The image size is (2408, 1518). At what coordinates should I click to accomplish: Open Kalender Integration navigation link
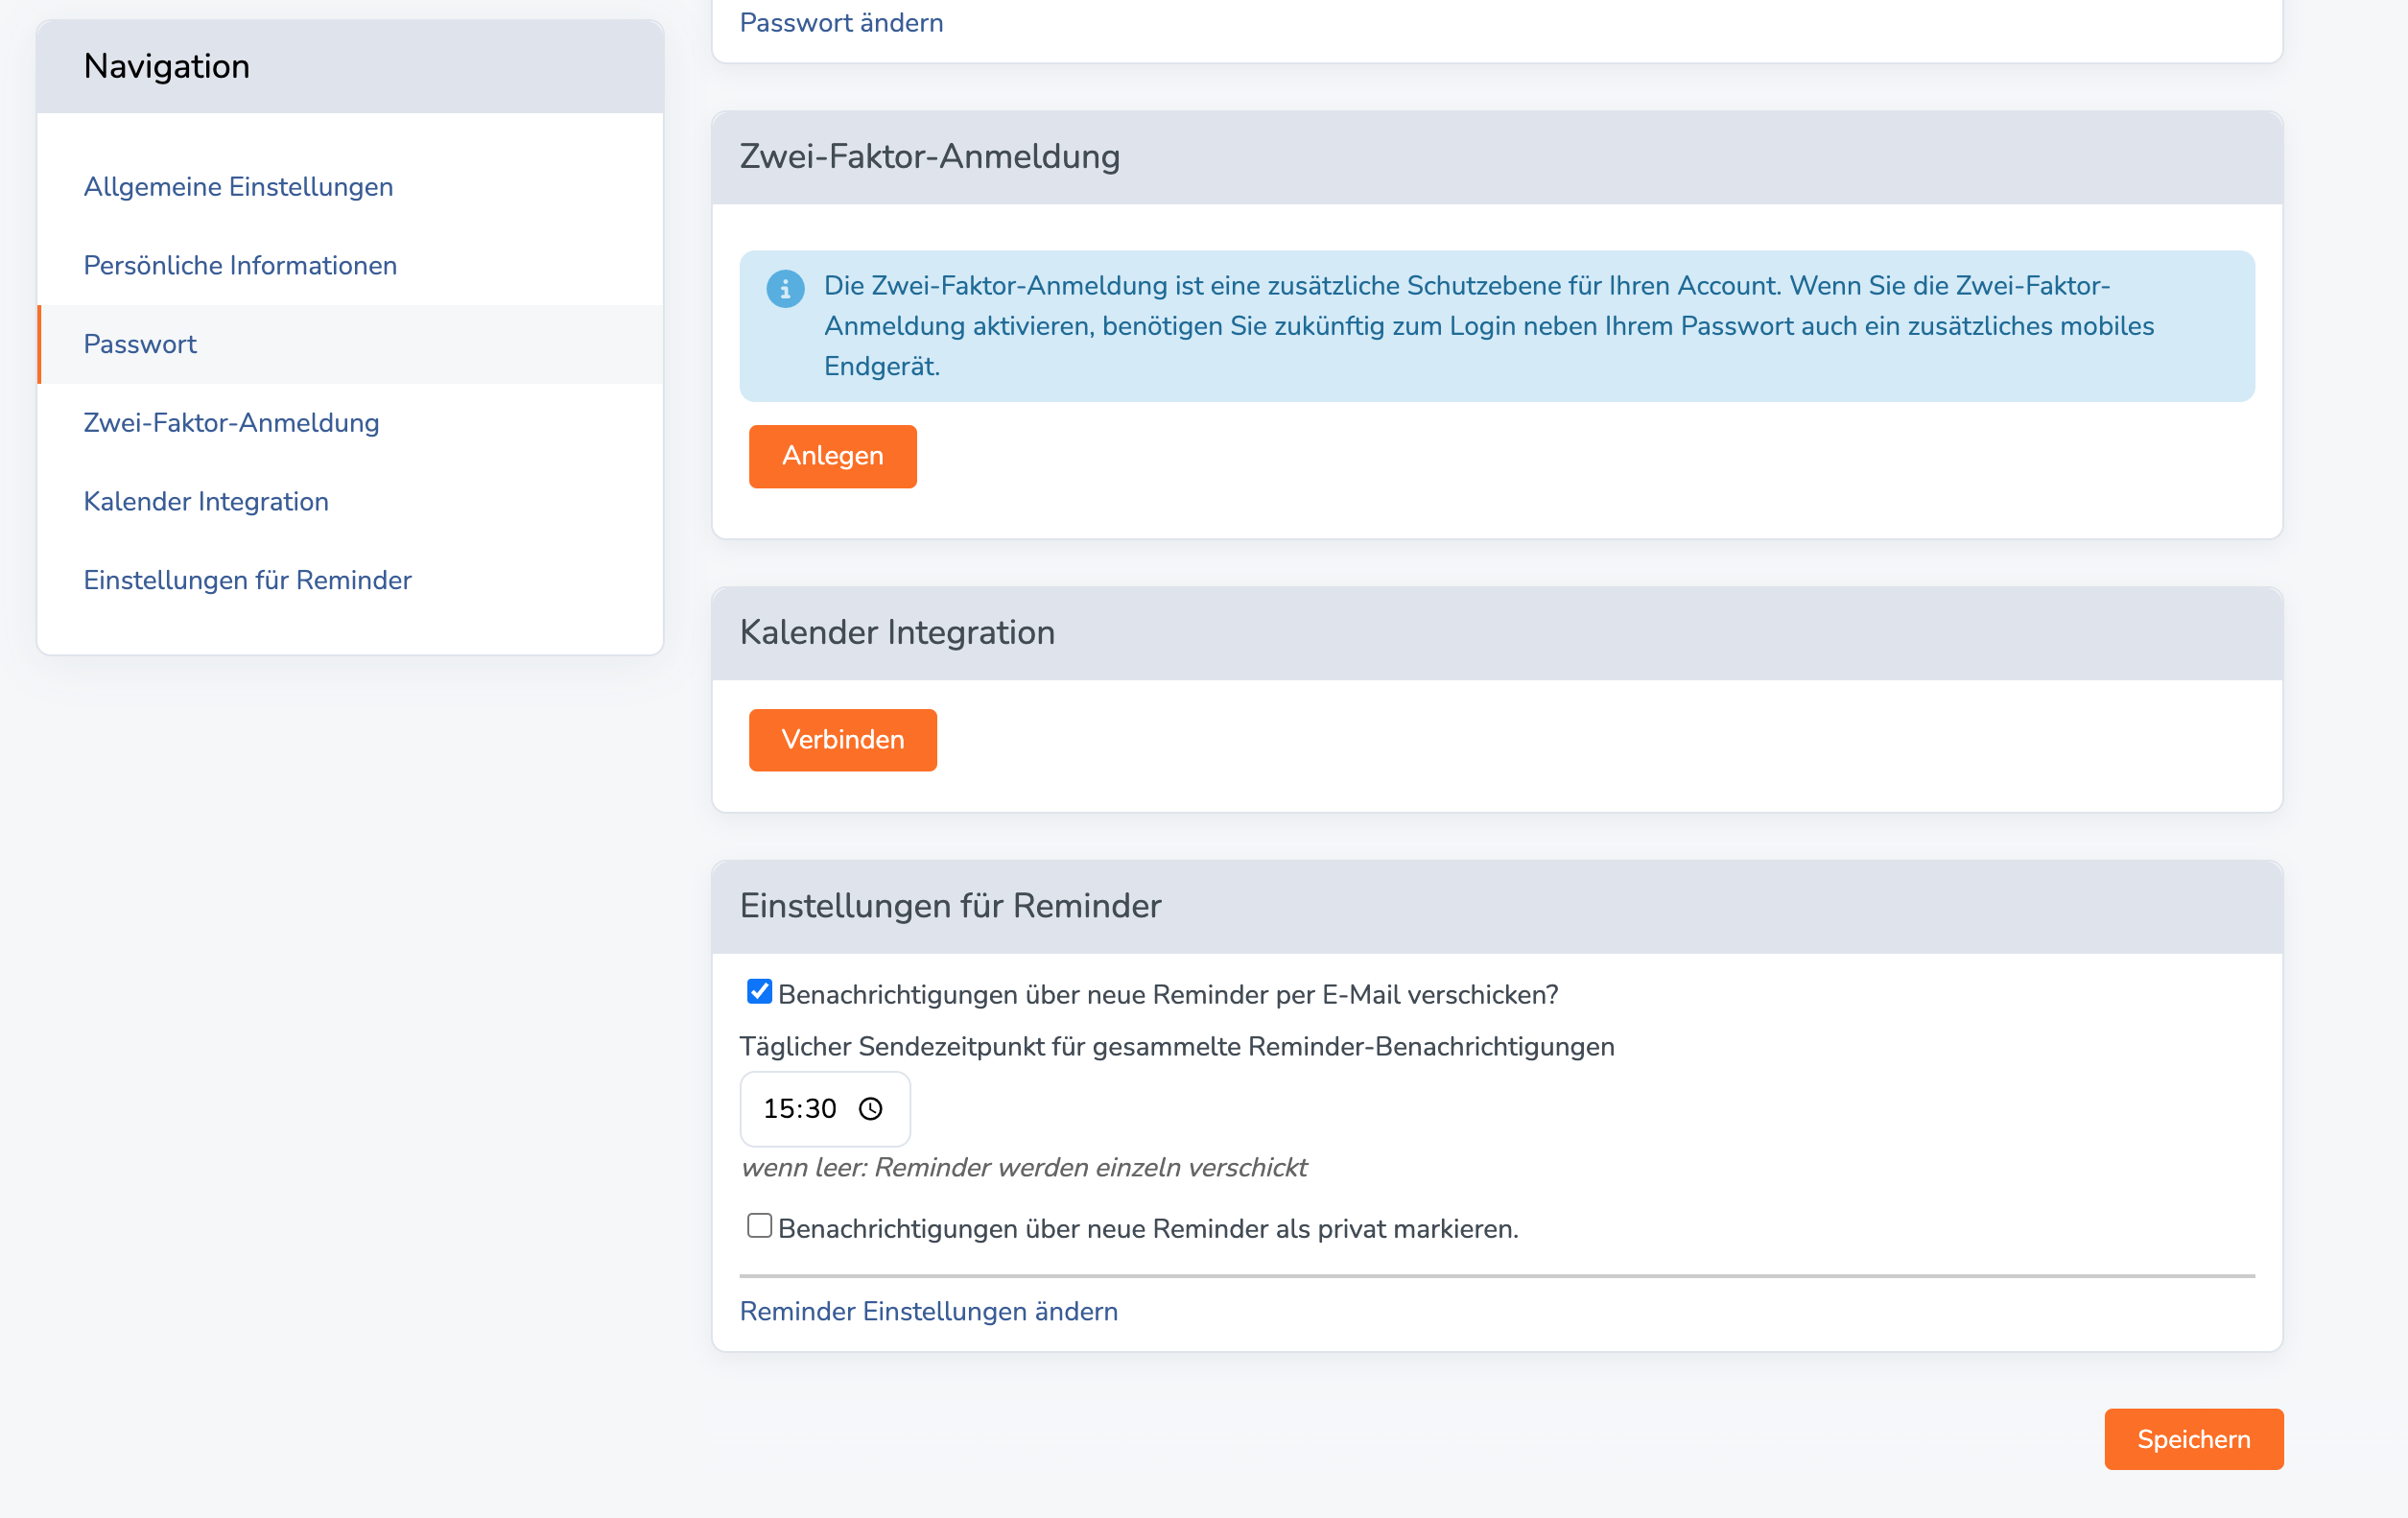(206, 502)
